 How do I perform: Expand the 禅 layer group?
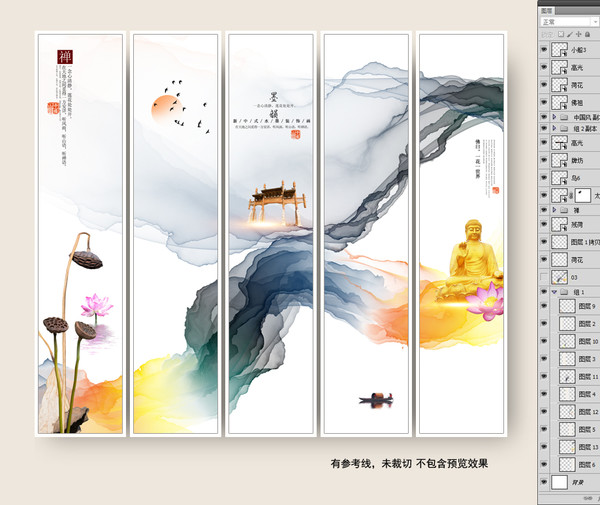(x=554, y=210)
